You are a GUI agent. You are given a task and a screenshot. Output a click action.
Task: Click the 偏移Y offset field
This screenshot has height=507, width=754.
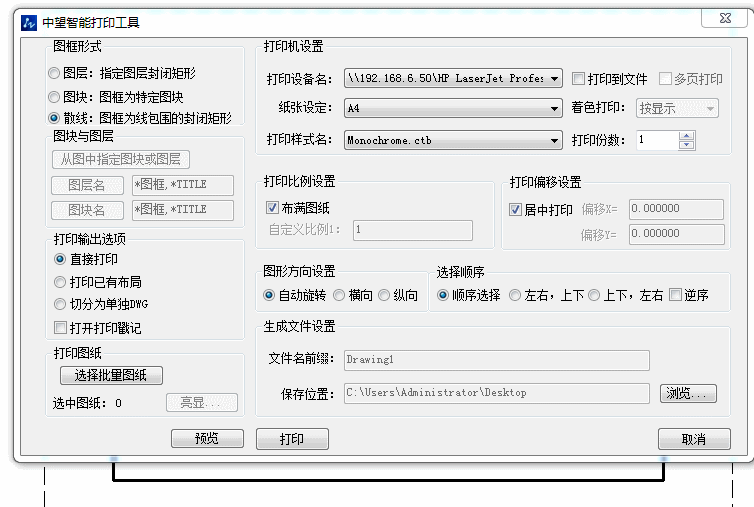coord(676,234)
